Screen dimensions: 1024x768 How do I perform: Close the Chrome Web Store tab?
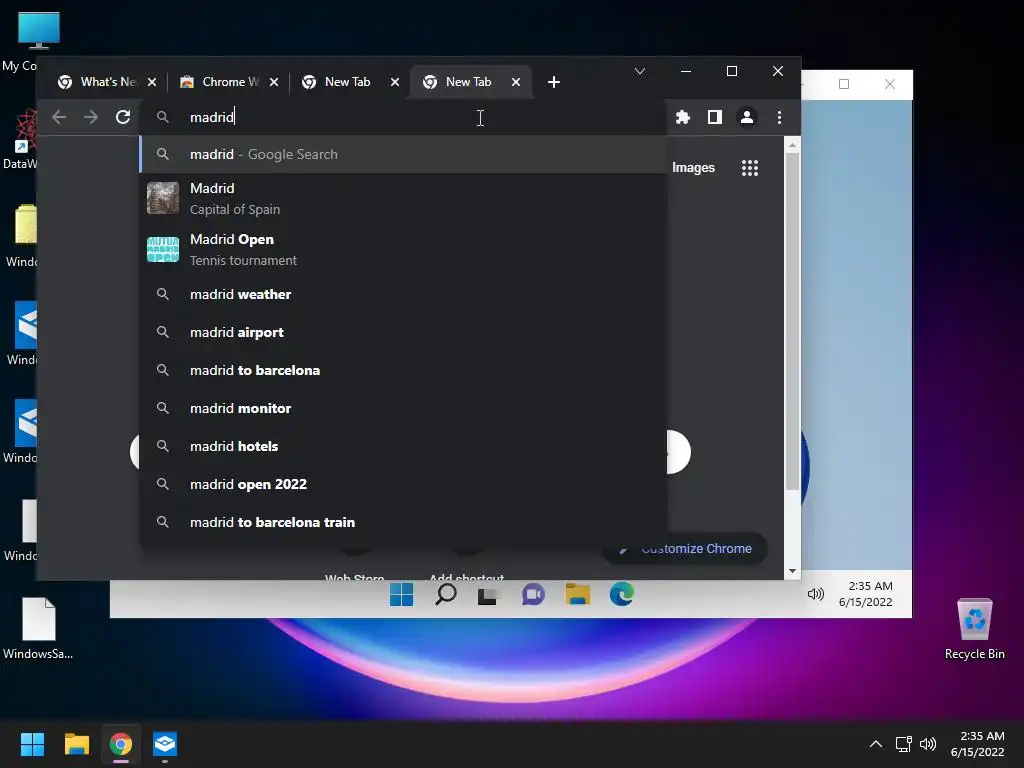point(274,82)
